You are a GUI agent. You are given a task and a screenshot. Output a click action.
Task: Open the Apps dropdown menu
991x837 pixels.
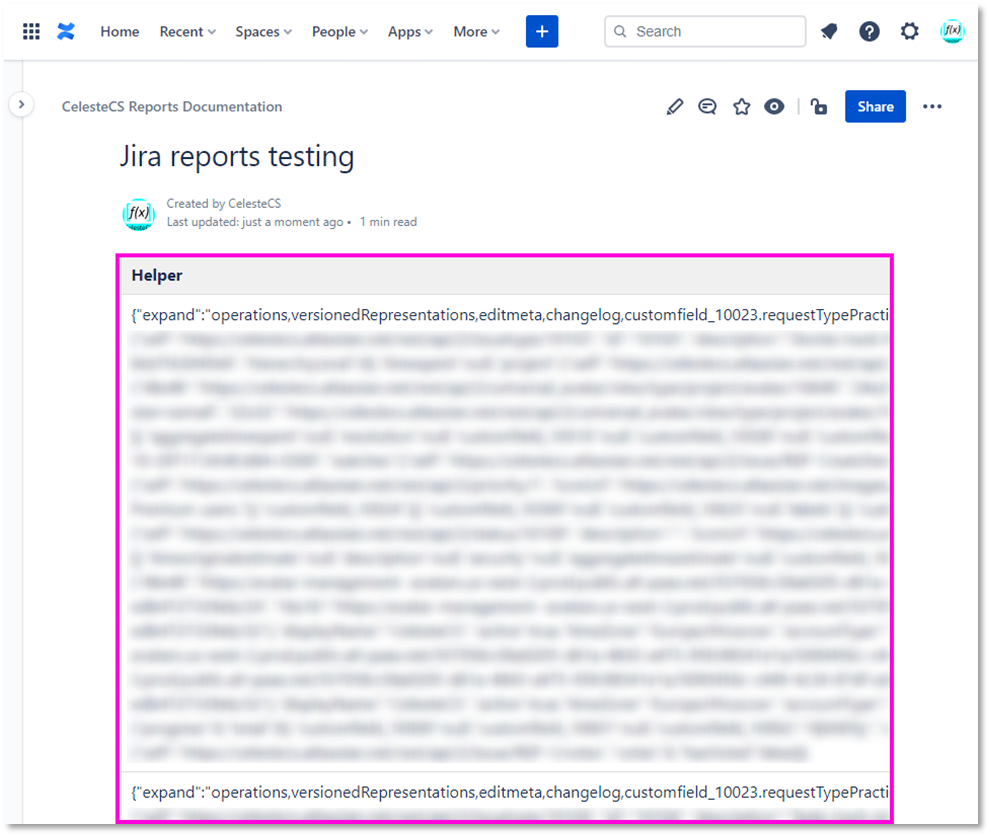410,32
